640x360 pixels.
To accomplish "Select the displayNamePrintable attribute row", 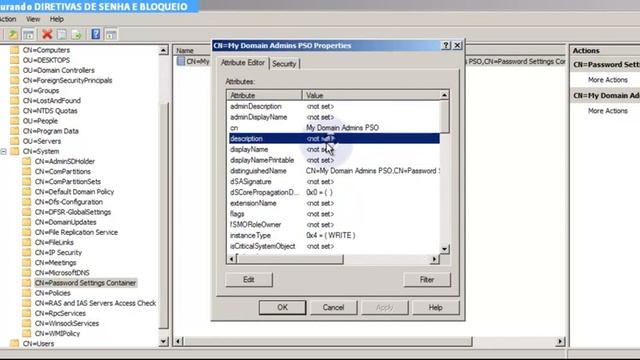I will [334, 160].
